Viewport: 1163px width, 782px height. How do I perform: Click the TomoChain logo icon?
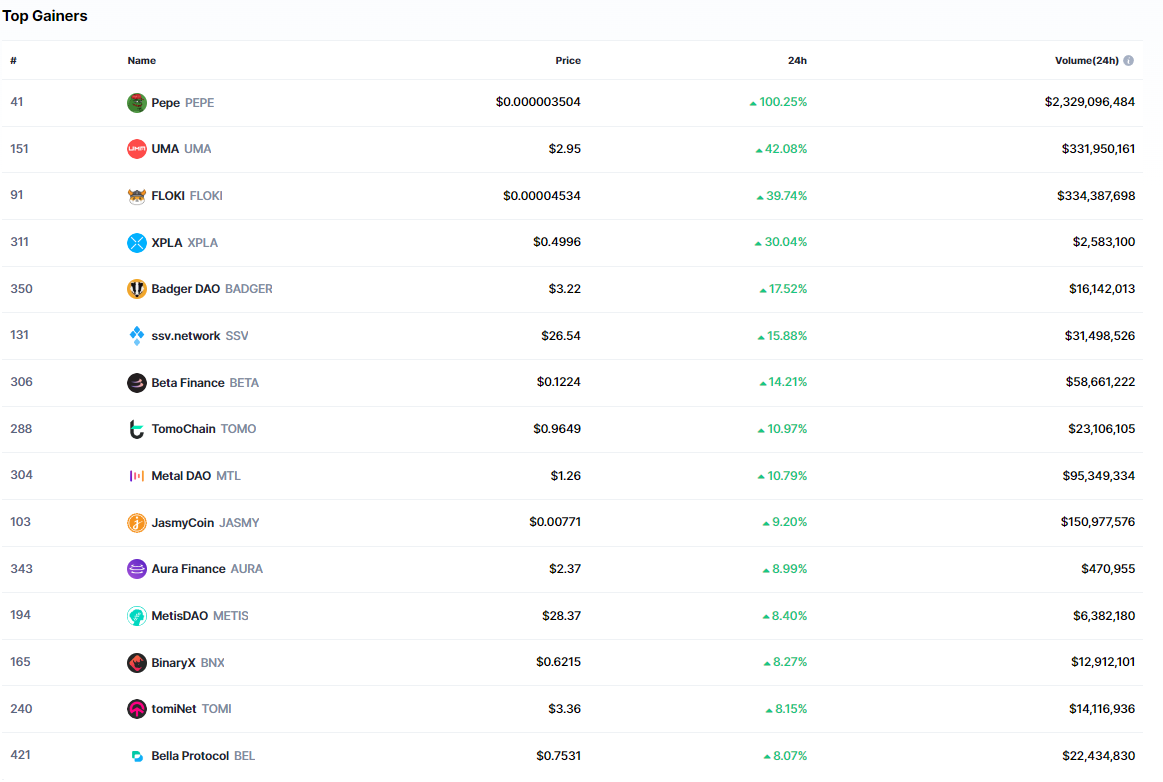click(137, 429)
